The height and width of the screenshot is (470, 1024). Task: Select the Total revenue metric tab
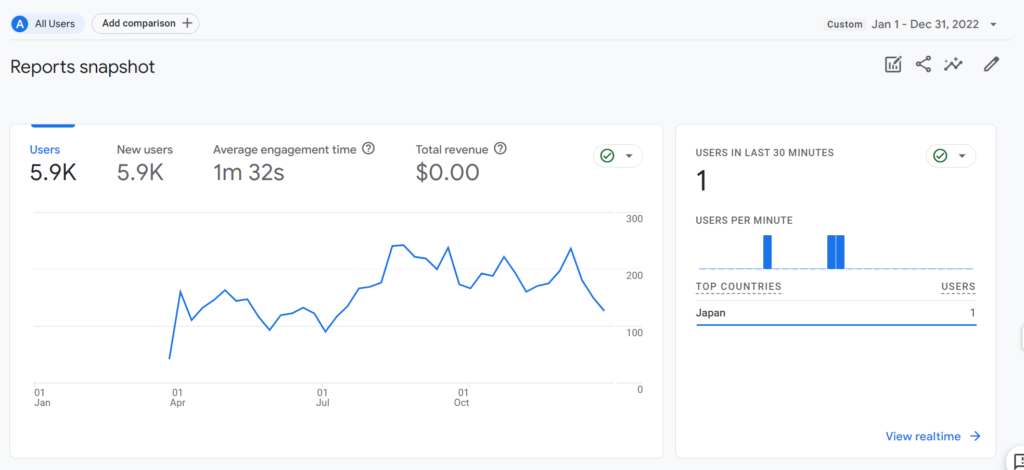(461, 163)
